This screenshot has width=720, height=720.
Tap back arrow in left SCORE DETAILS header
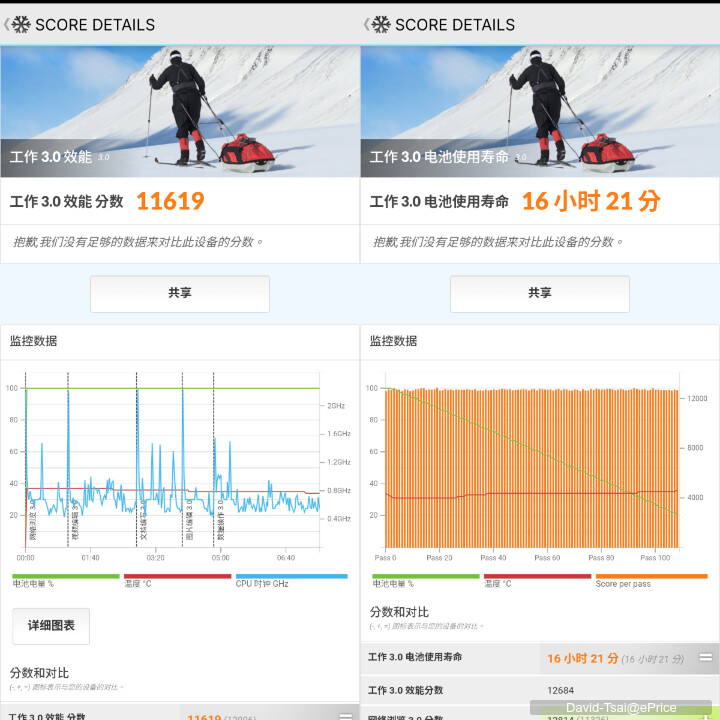point(6,24)
